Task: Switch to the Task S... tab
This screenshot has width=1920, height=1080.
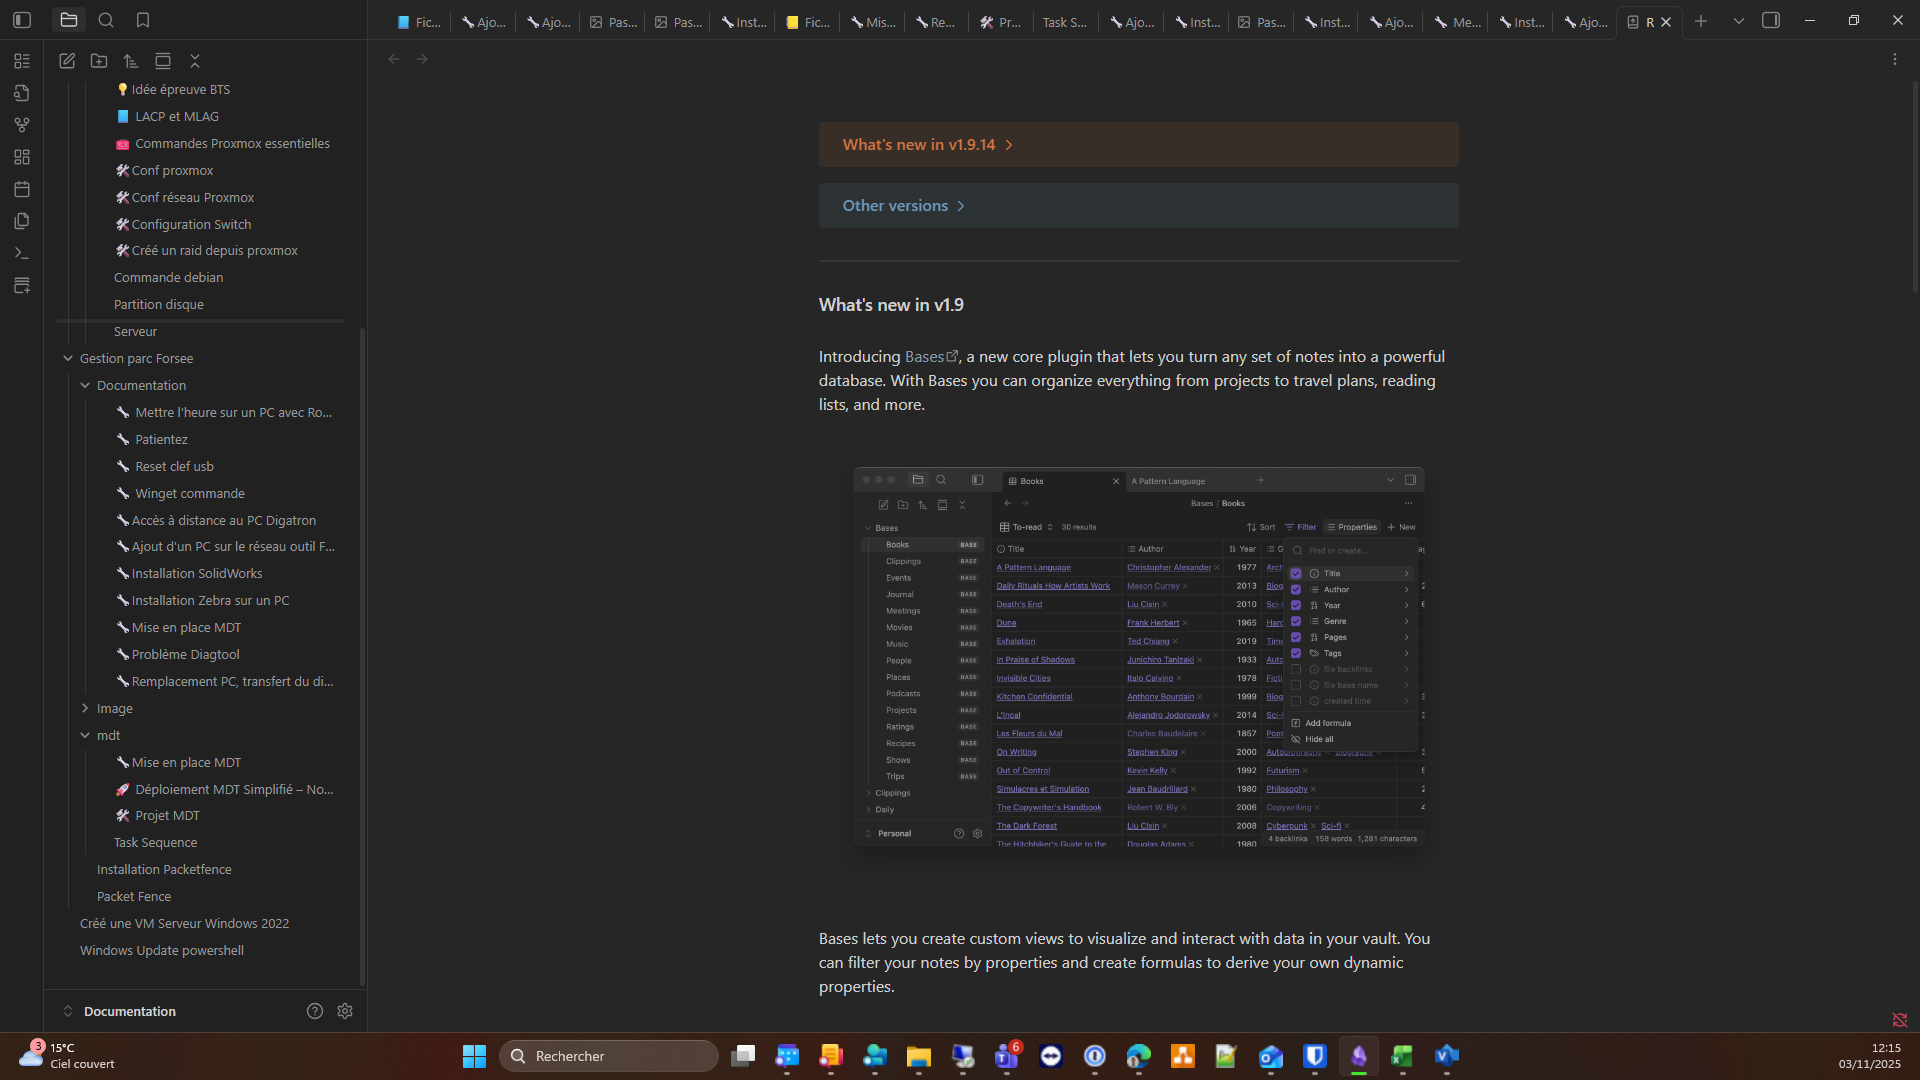Action: pos(1063,22)
